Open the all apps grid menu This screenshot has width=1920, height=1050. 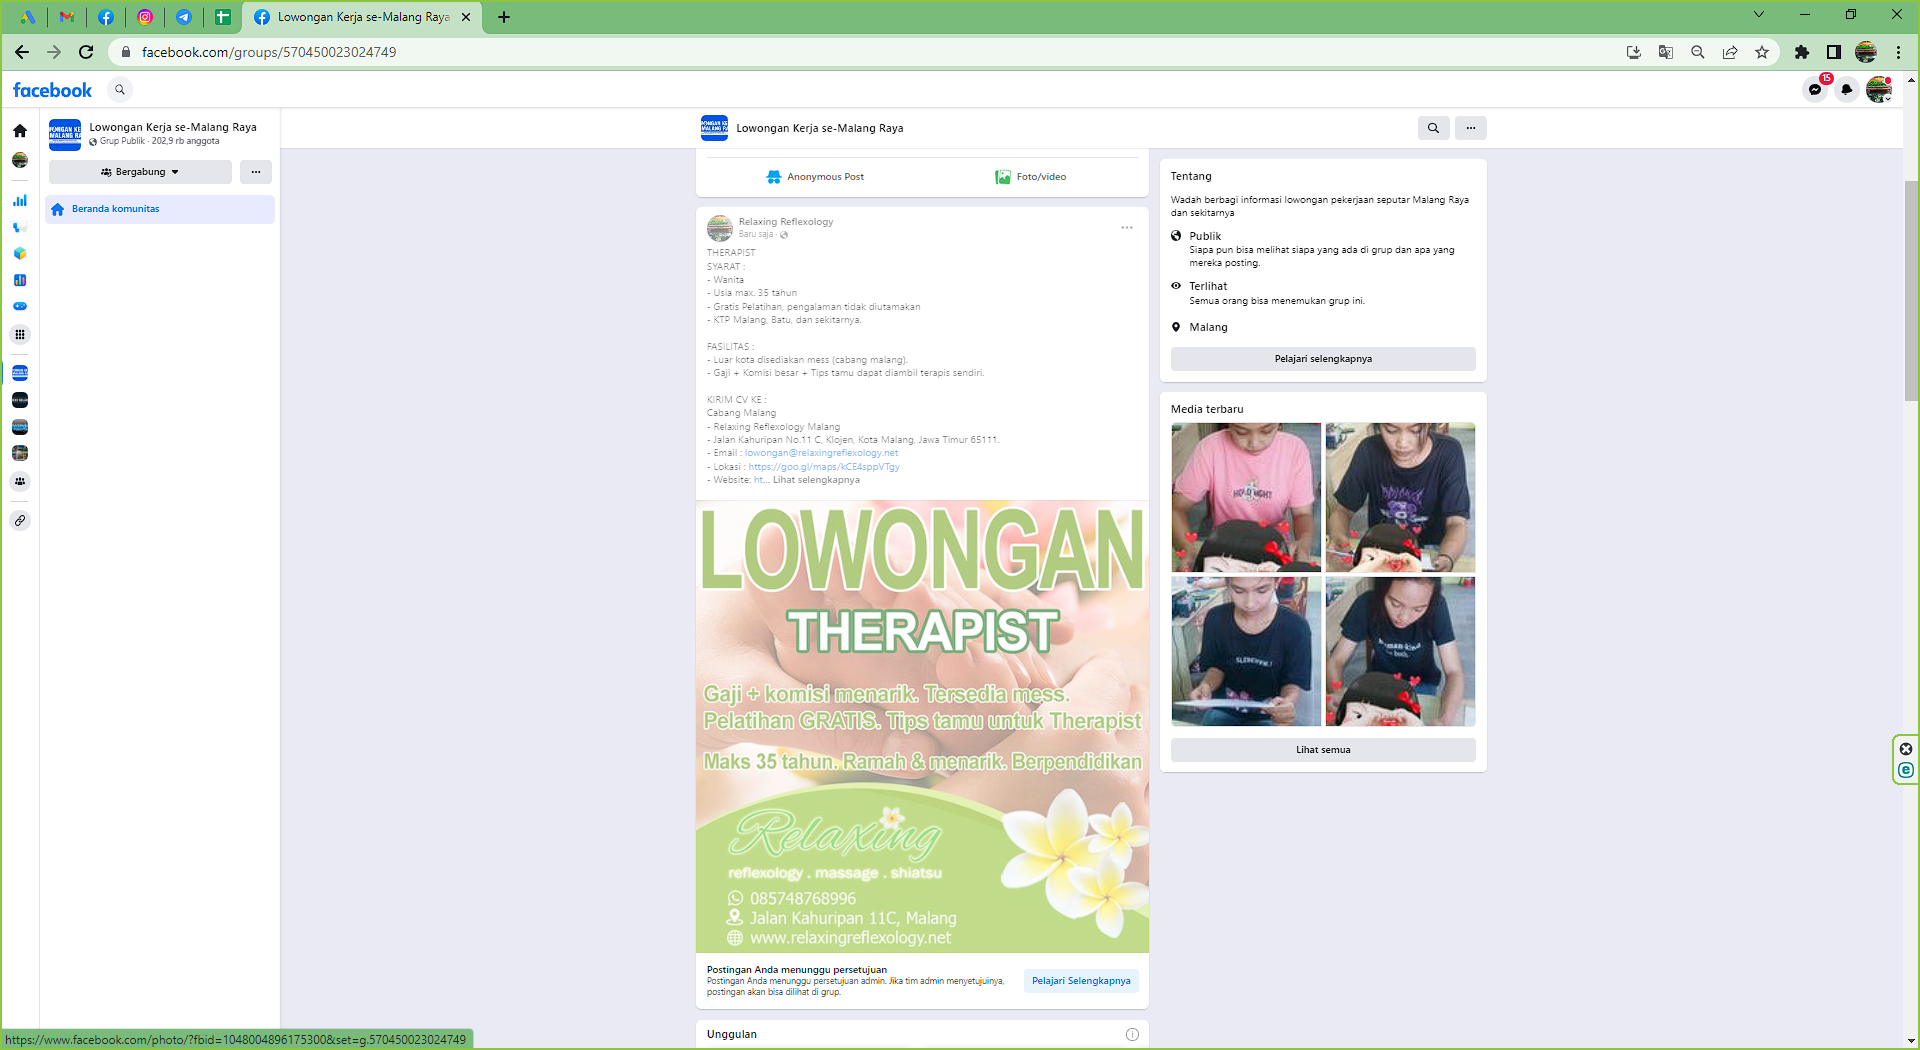pos(20,335)
